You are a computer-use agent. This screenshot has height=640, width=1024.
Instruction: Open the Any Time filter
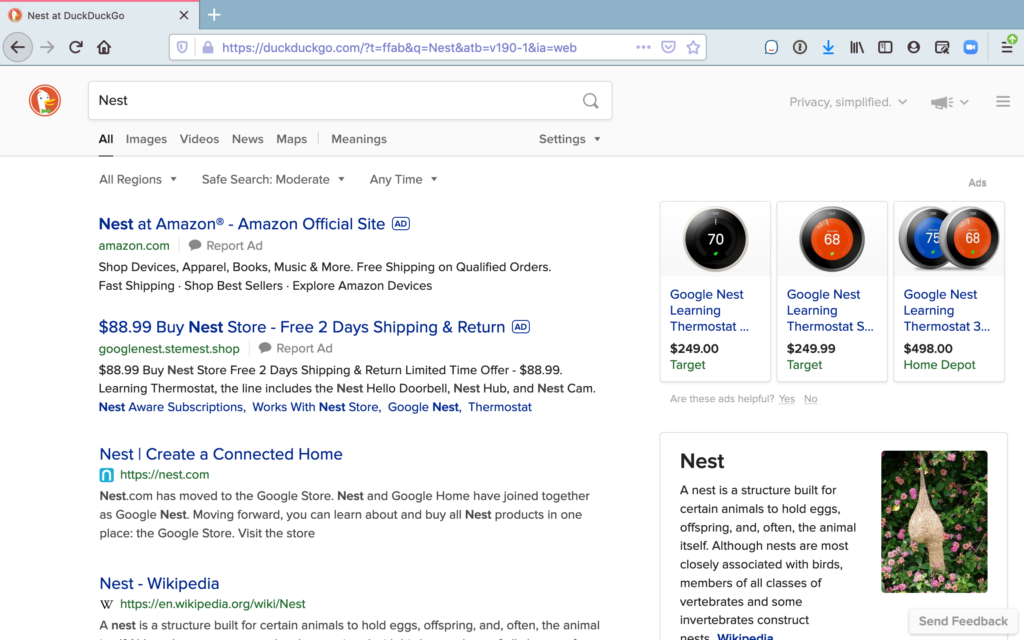(403, 179)
